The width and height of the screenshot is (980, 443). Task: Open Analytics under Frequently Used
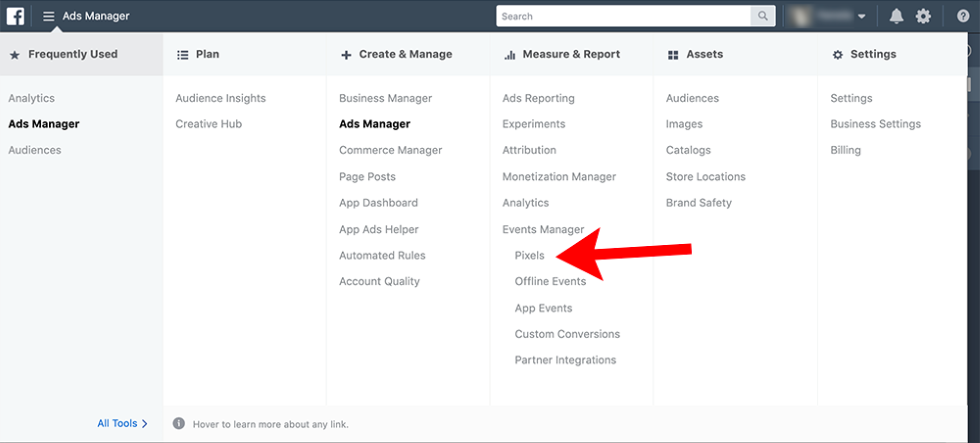(x=31, y=98)
